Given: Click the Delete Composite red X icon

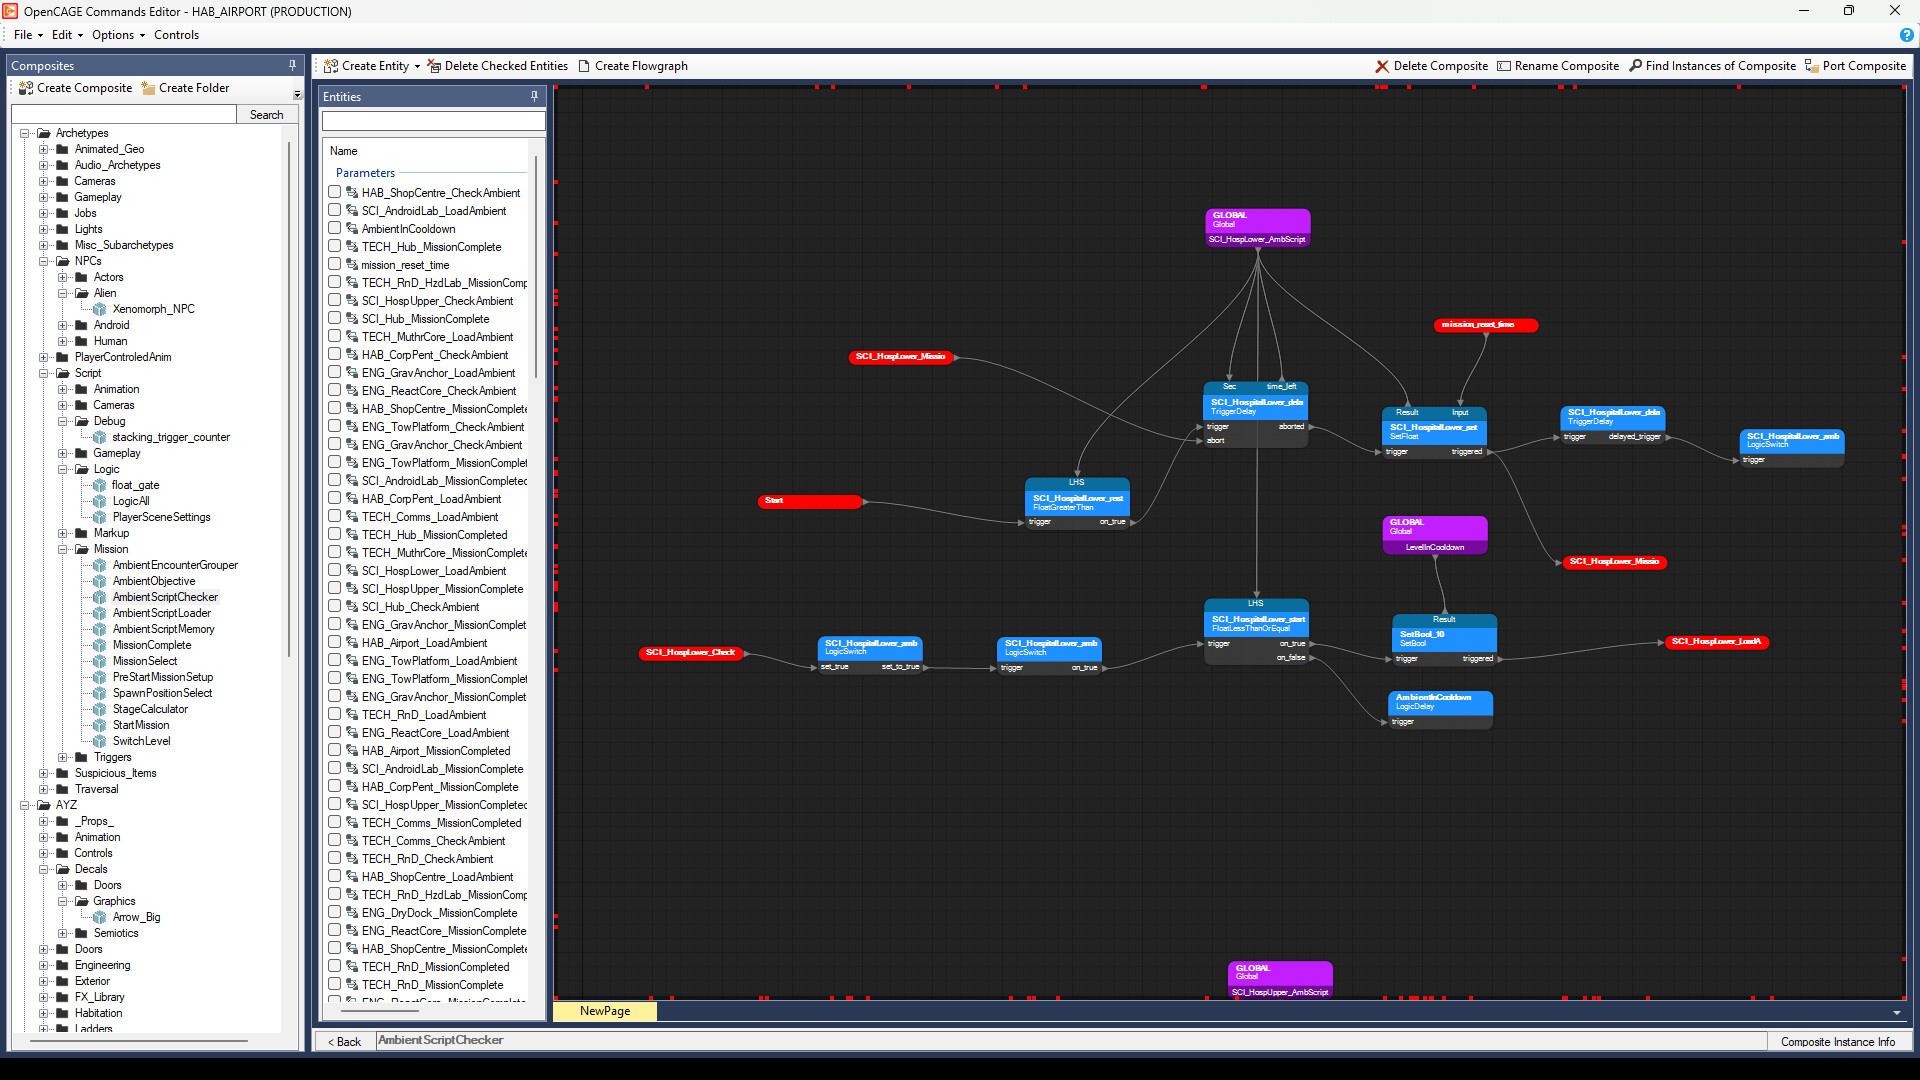Looking at the screenshot, I should [x=1381, y=66].
